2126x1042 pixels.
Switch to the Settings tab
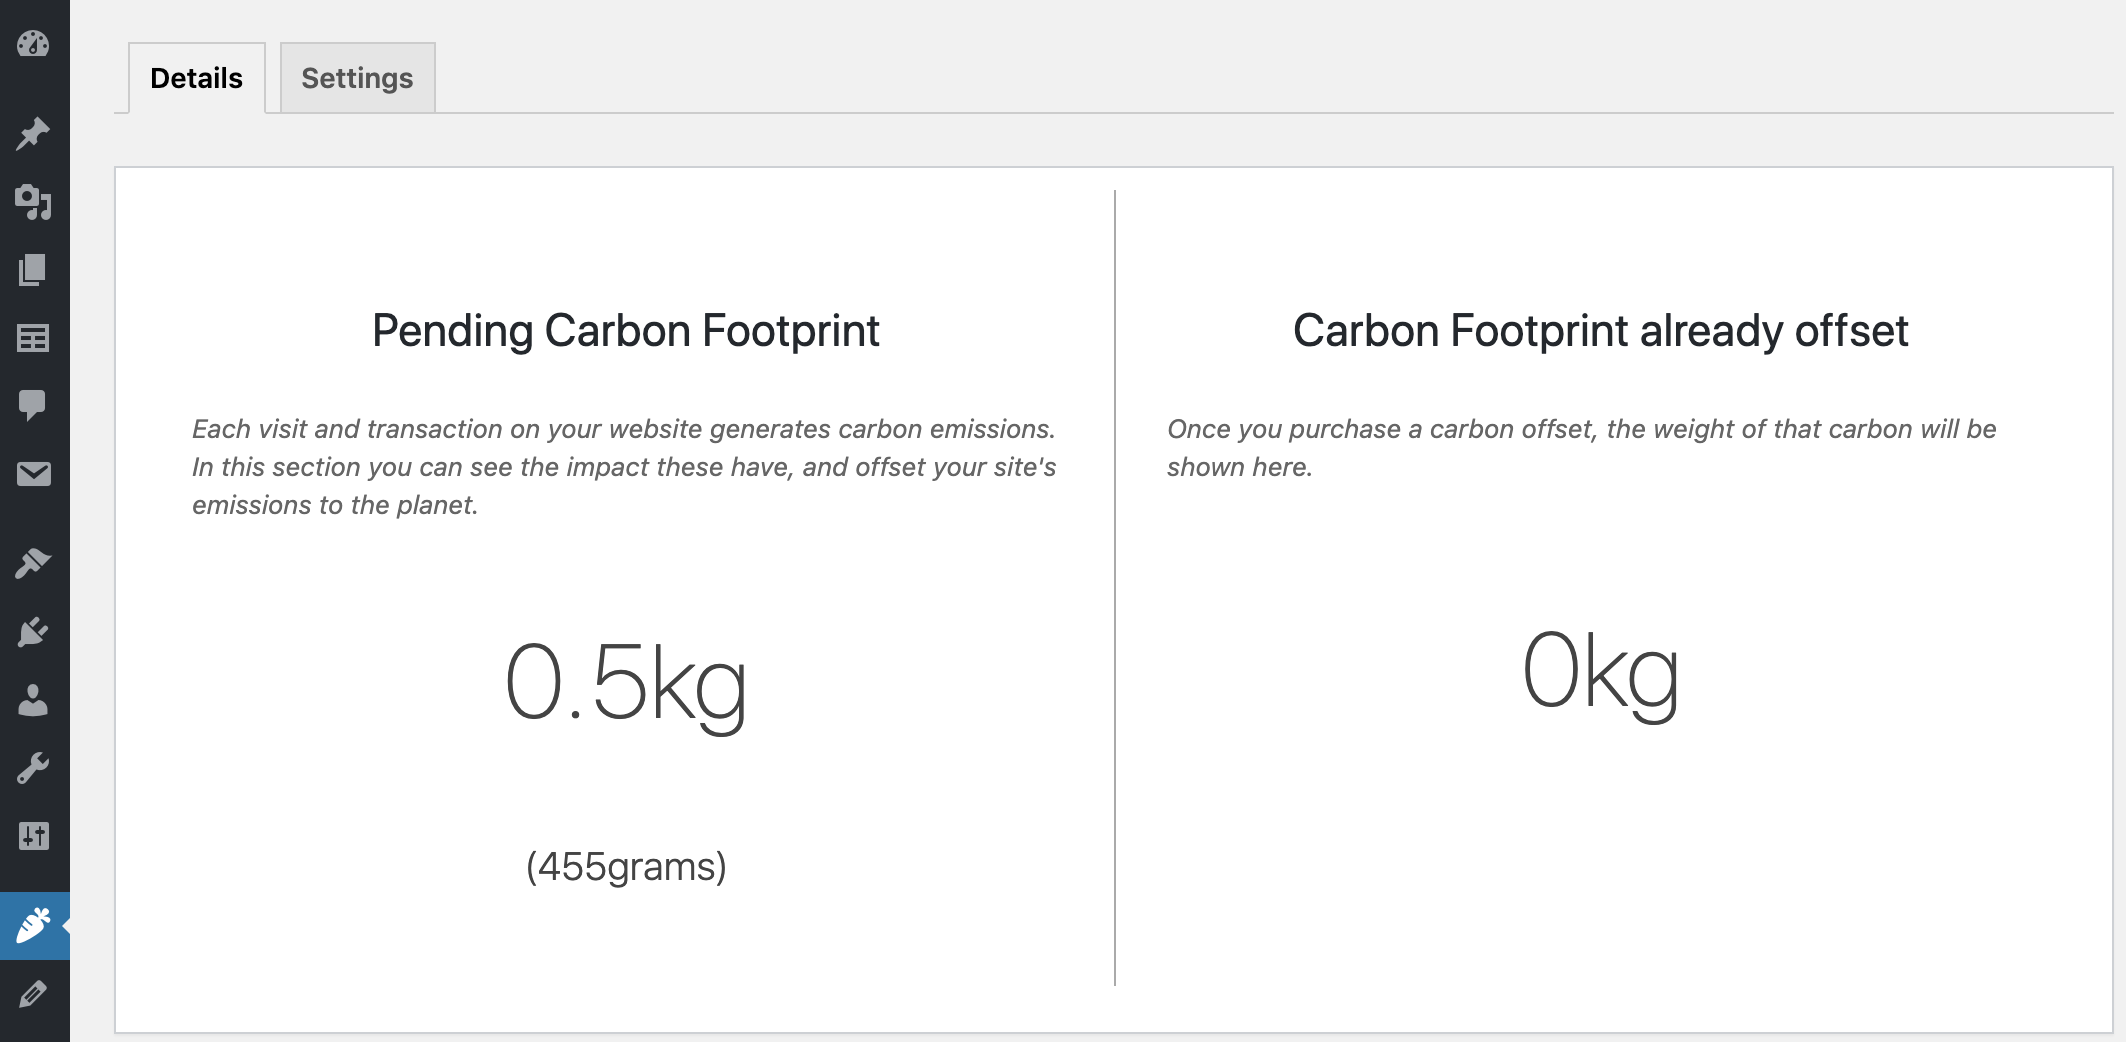(x=357, y=78)
